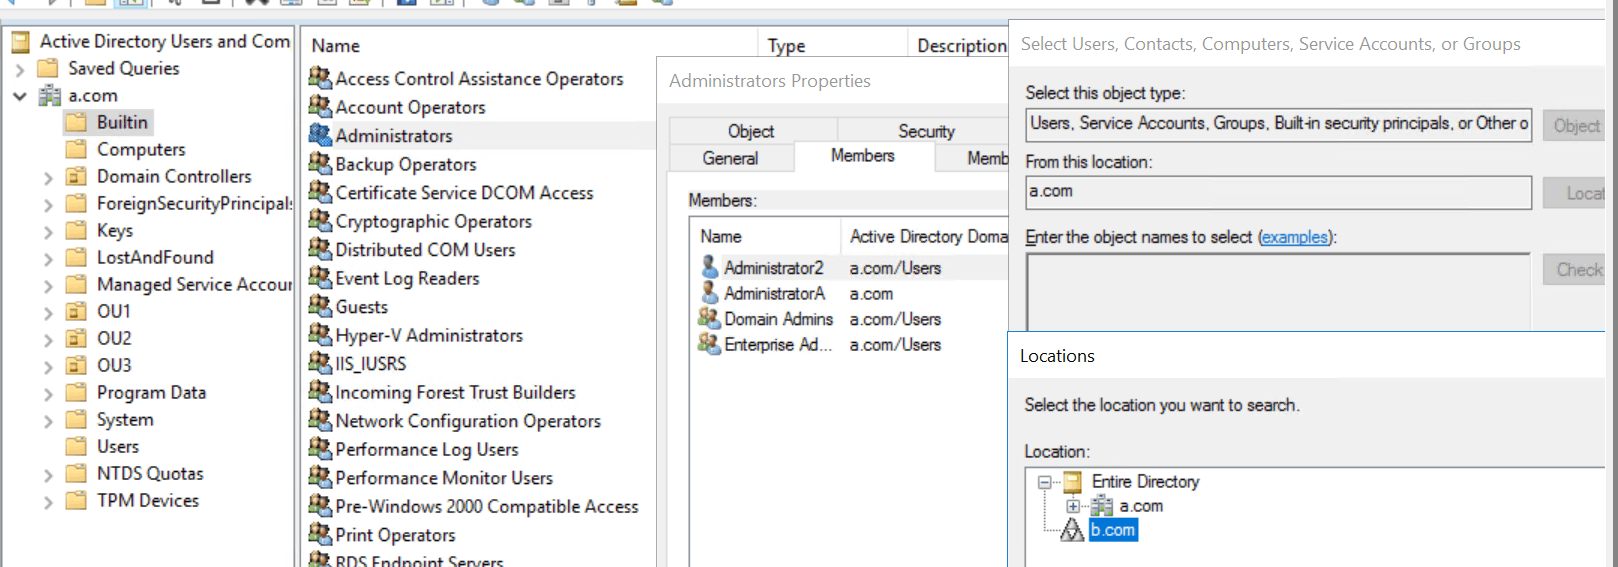Expand the NTDS Quotas node
1618x567 pixels.
48,474
